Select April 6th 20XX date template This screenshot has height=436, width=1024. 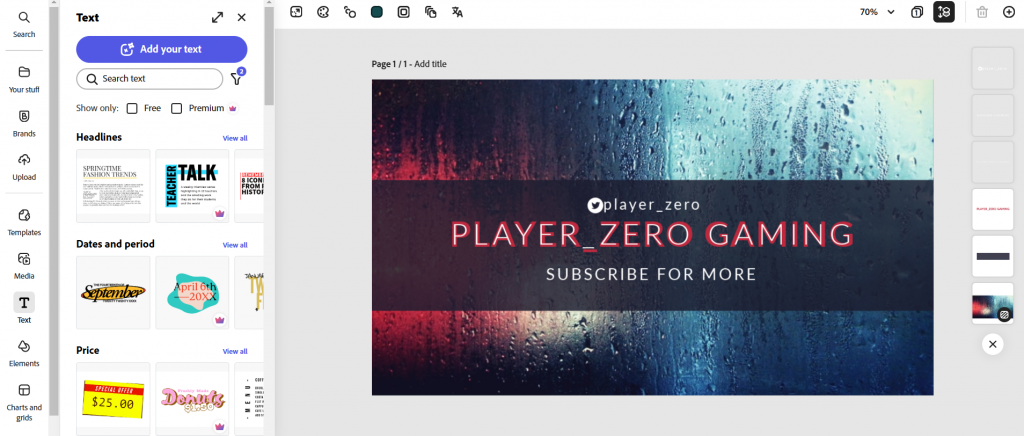(x=192, y=292)
